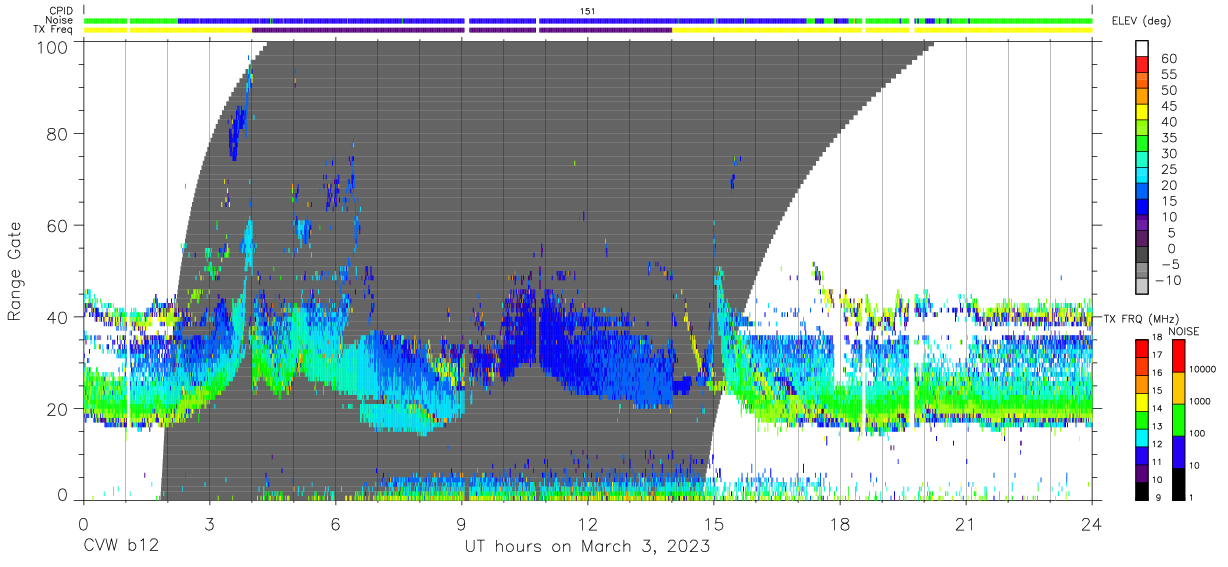The image size is (1228, 567).
Task: Click the '10000' label on NOISE scale
Action: point(1201,370)
